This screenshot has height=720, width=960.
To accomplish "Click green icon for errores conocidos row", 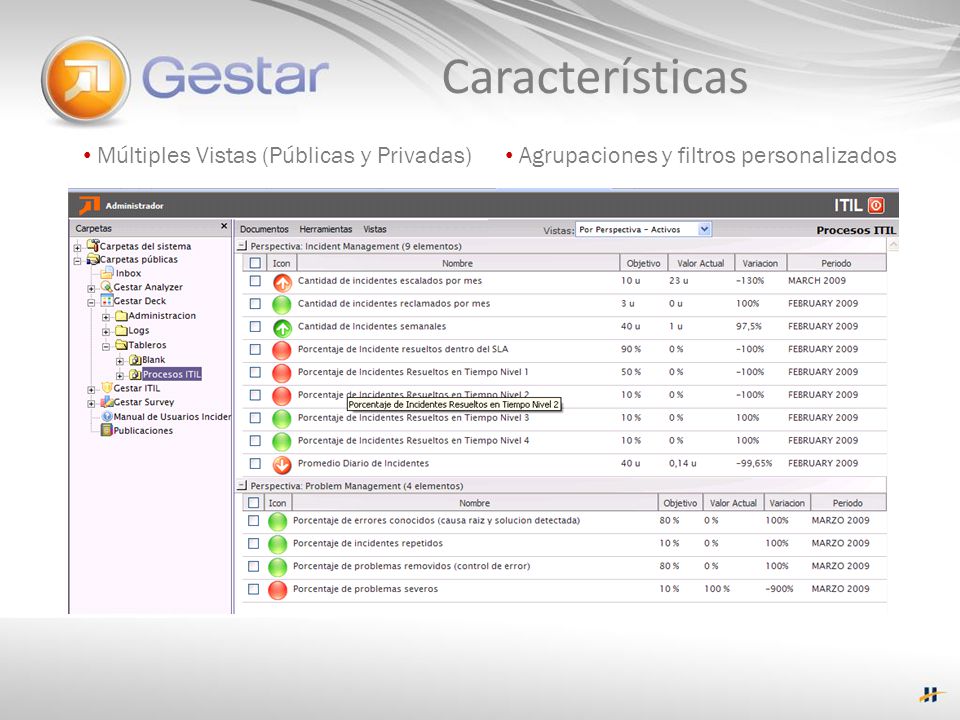I will click(x=277, y=522).
